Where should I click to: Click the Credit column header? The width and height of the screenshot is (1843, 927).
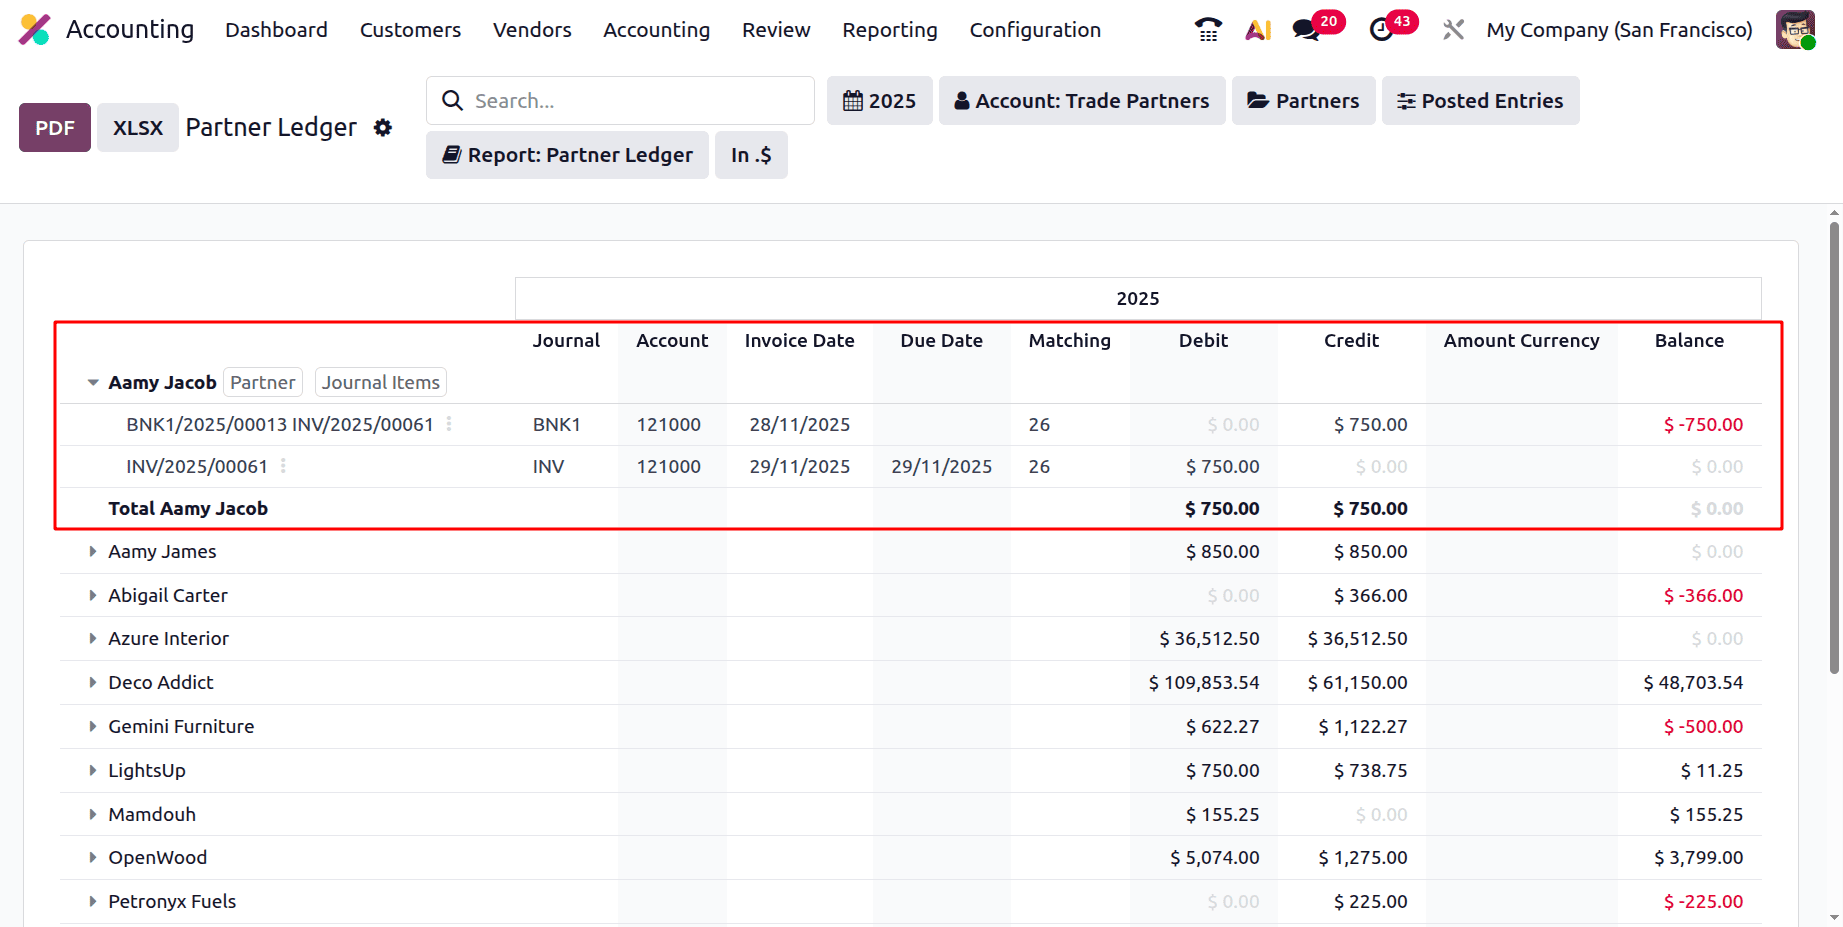coord(1351,341)
